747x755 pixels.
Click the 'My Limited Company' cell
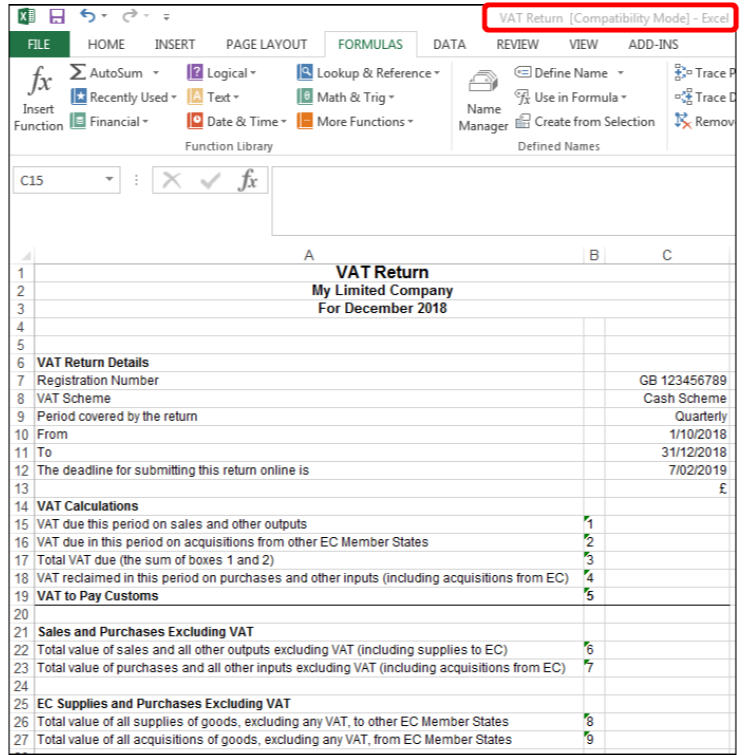(x=382, y=290)
